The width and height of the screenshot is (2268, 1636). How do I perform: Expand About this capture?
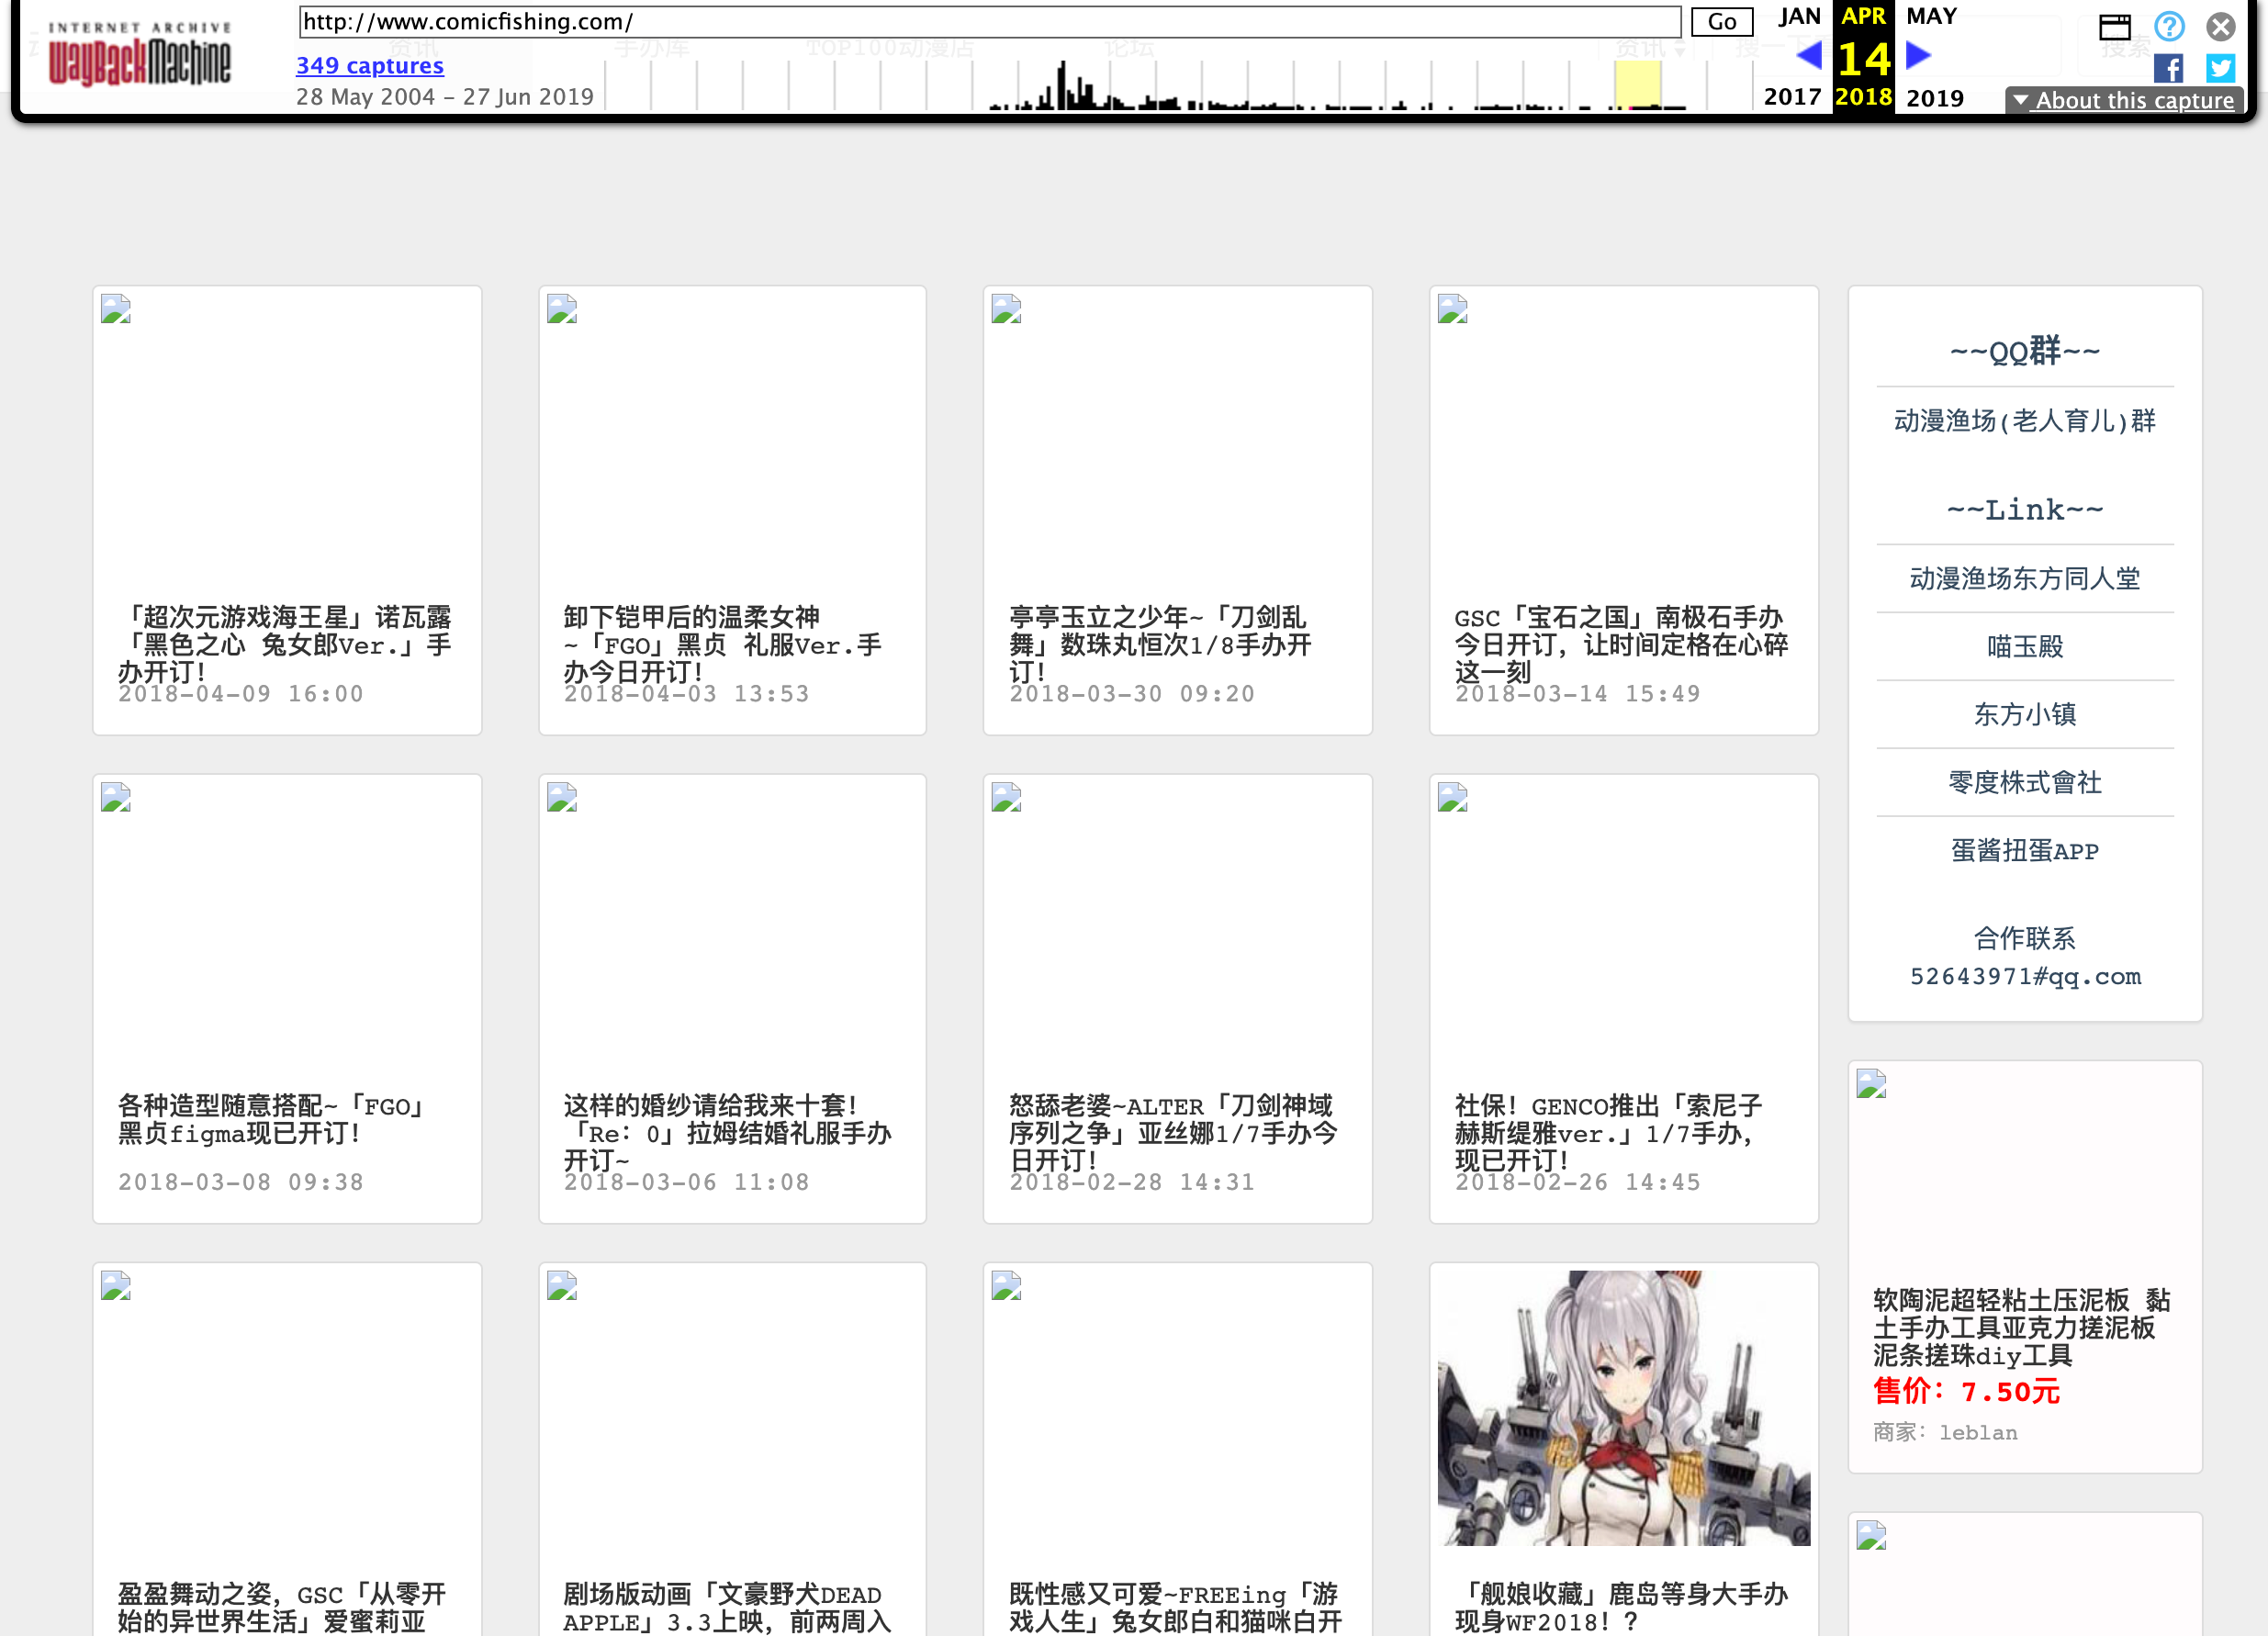pos(2124,100)
